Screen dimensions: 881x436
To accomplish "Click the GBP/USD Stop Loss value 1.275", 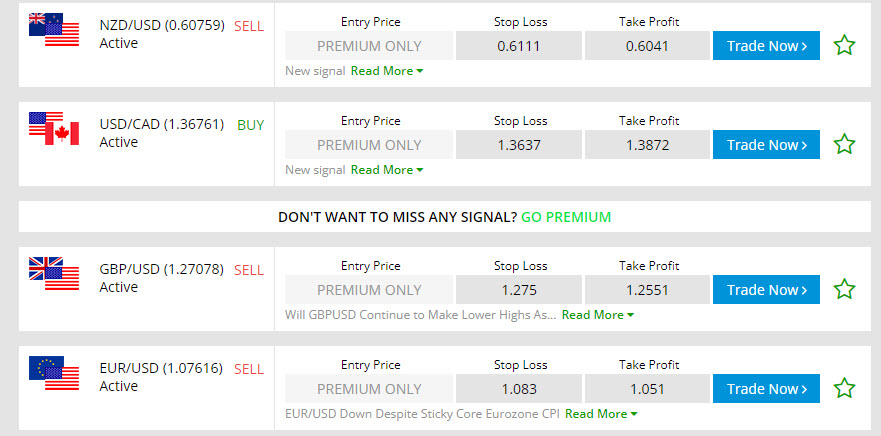I will coord(519,289).
